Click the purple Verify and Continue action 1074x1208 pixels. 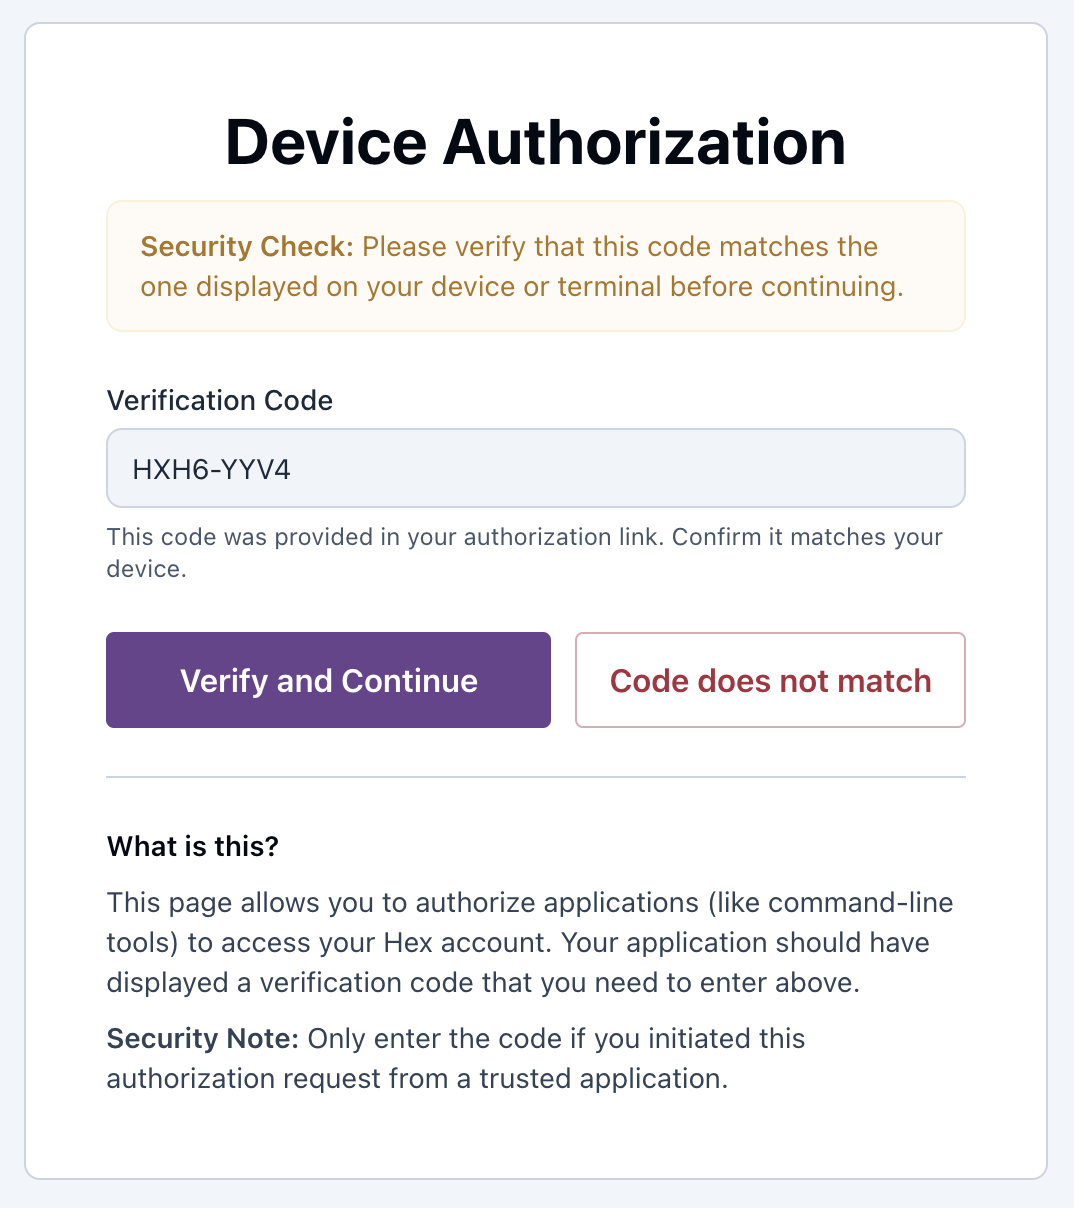pyautogui.click(x=328, y=680)
